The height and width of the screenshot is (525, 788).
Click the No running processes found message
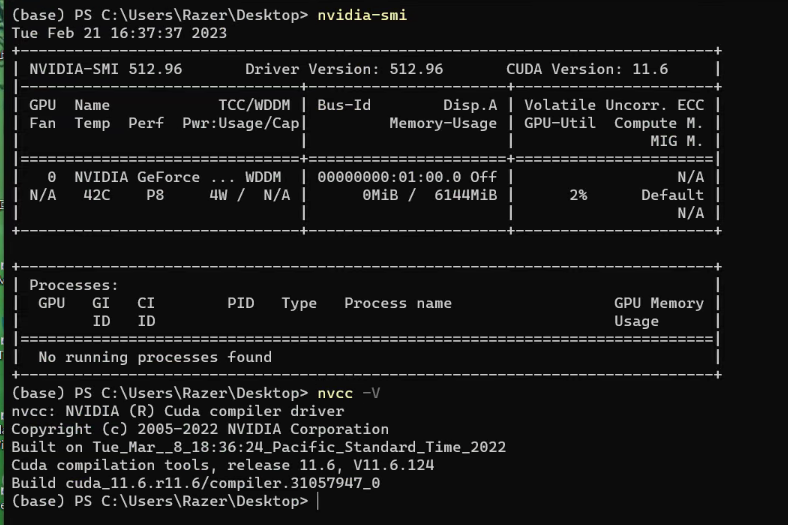click(154, 357)
